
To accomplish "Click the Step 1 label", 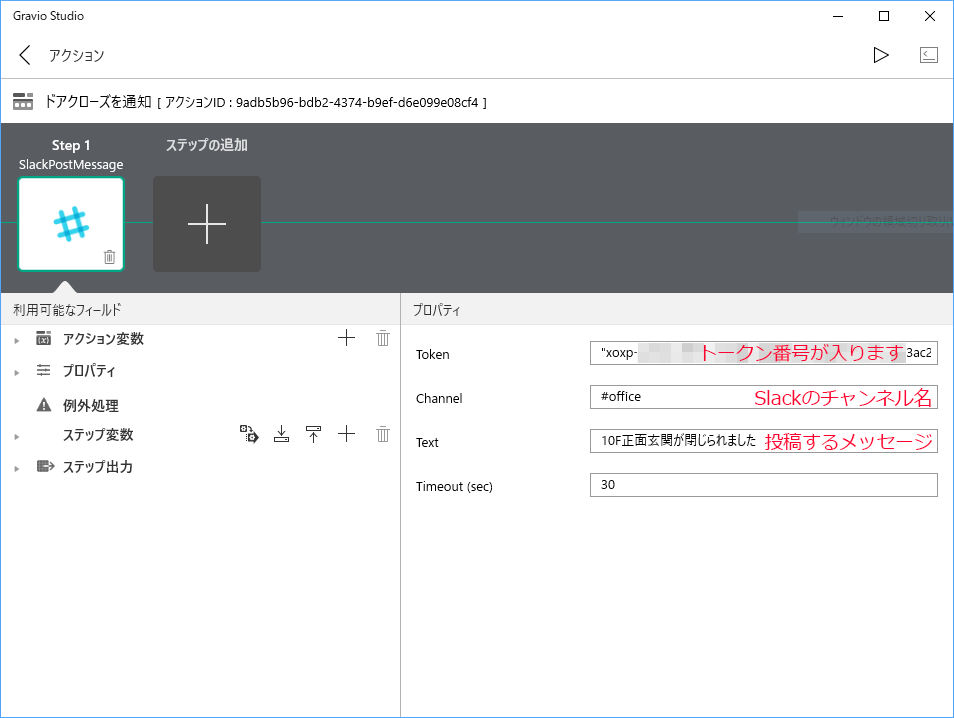I will click(x=71, y=145).
